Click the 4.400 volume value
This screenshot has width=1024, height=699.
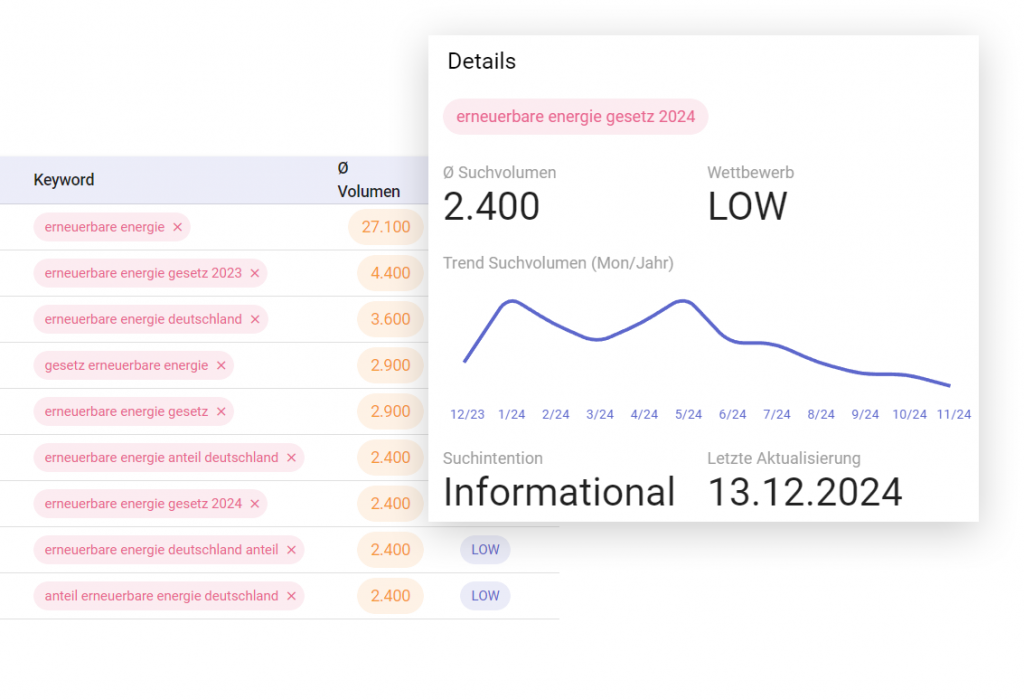pyautogui.click(x=390, y=273)
